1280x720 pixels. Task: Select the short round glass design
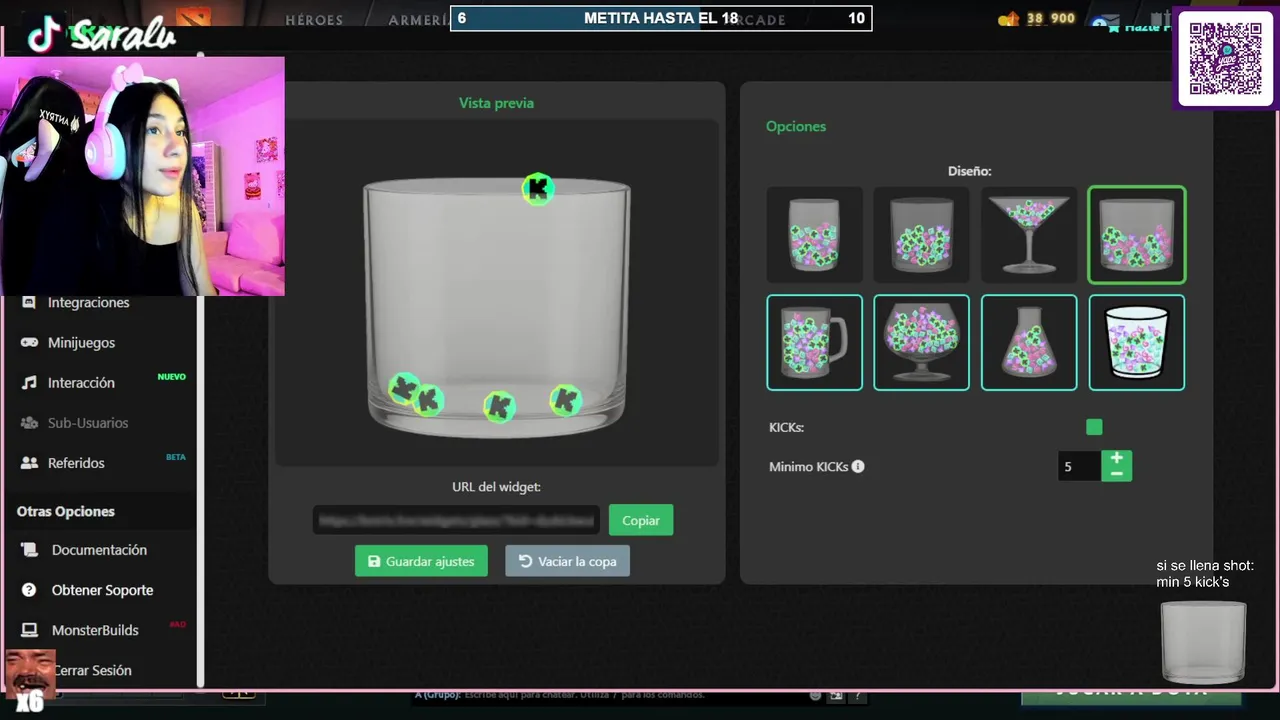click(922, 235)
